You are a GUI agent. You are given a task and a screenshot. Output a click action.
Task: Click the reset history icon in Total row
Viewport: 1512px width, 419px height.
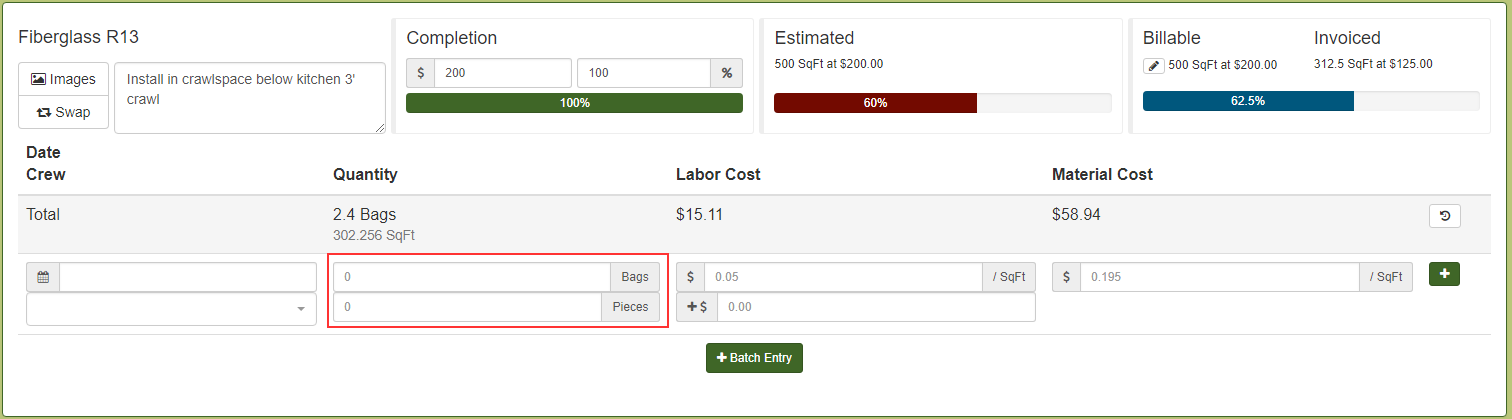(x=1445, y=215)
